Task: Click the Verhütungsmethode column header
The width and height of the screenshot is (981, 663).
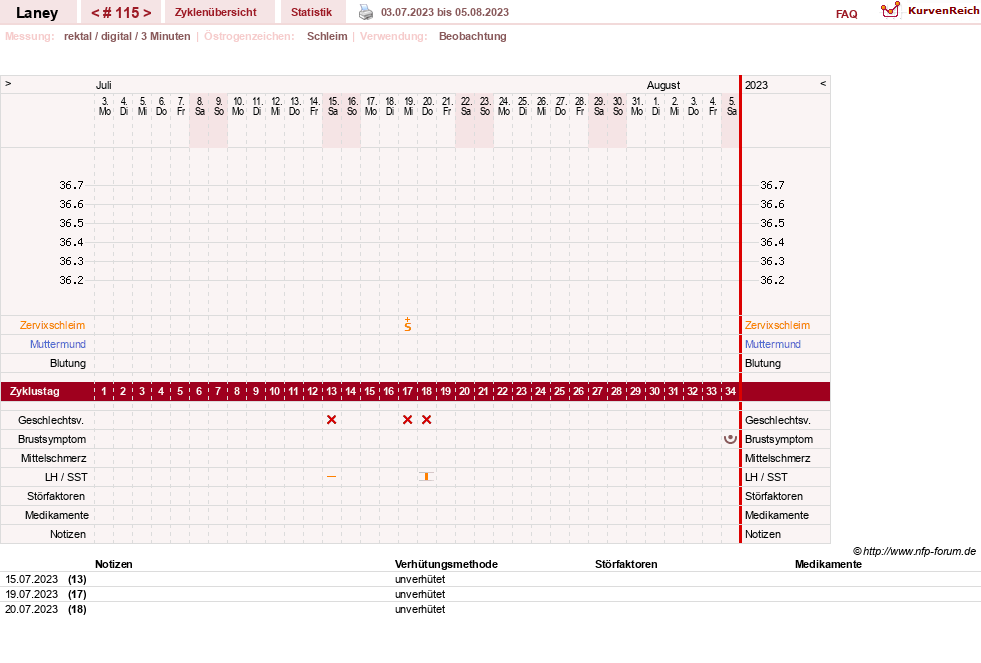Action: point(446,564)
